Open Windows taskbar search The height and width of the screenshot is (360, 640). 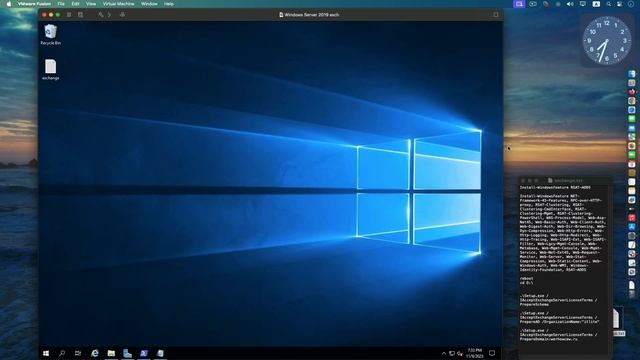point(62,353)
